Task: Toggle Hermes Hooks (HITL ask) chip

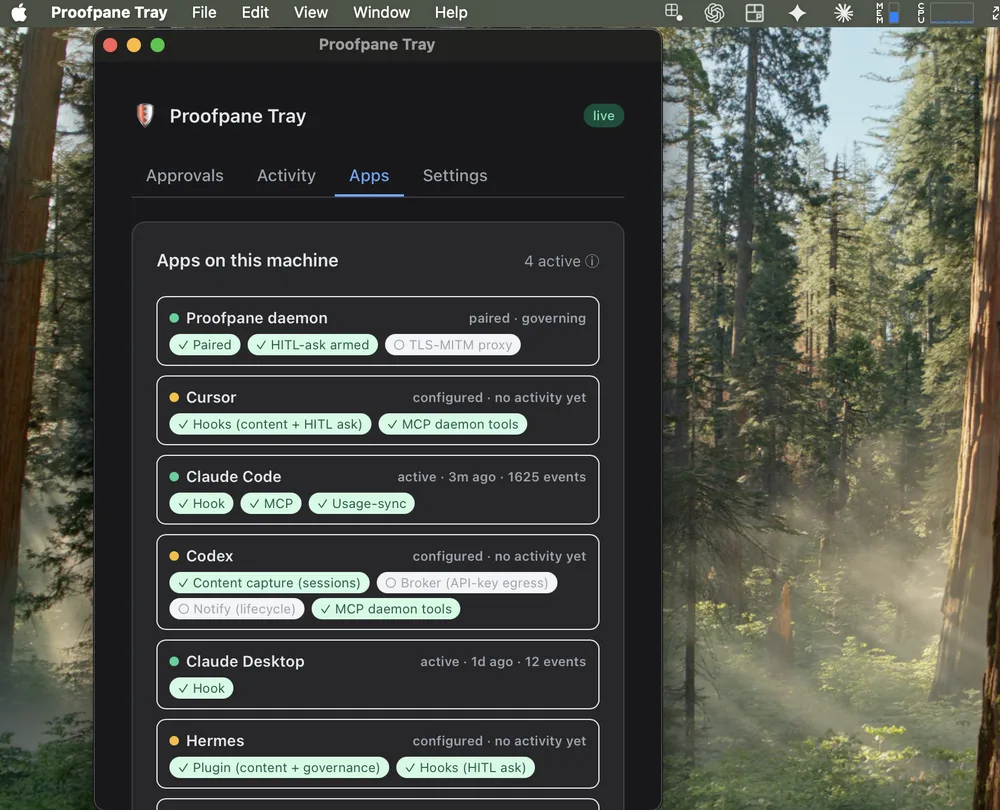Action: (466, 767)
